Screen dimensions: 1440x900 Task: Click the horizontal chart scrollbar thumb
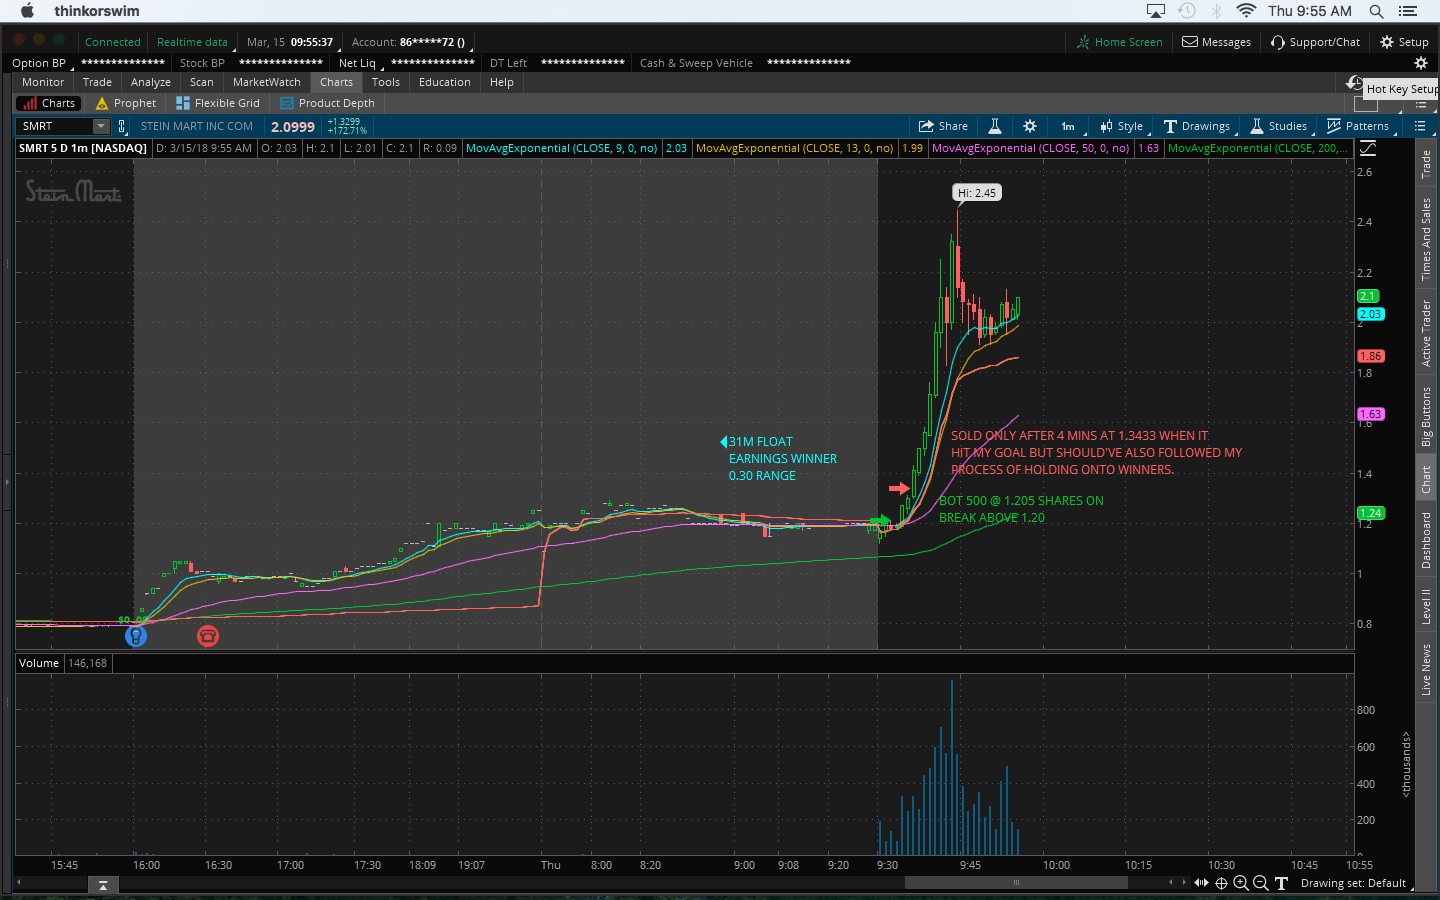point(1016,883)
